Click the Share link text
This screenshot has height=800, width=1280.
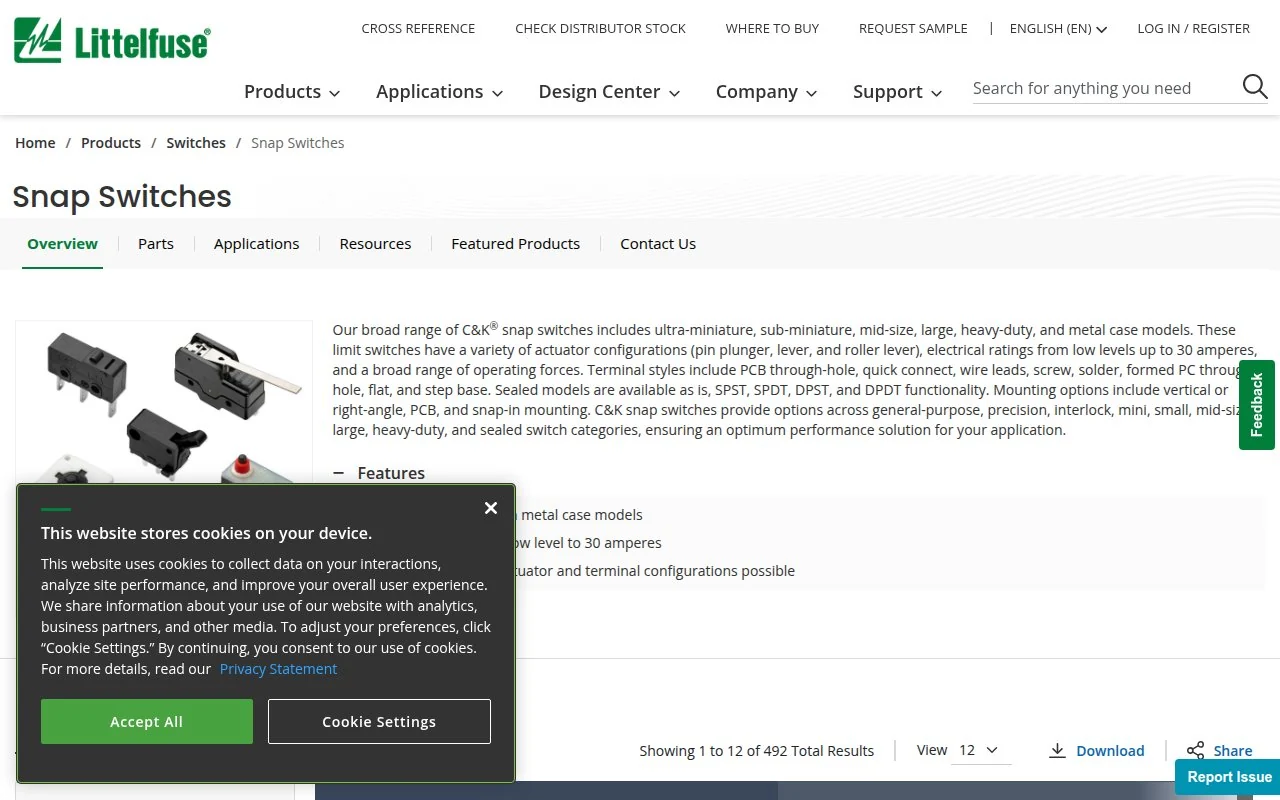(1233, 751)
